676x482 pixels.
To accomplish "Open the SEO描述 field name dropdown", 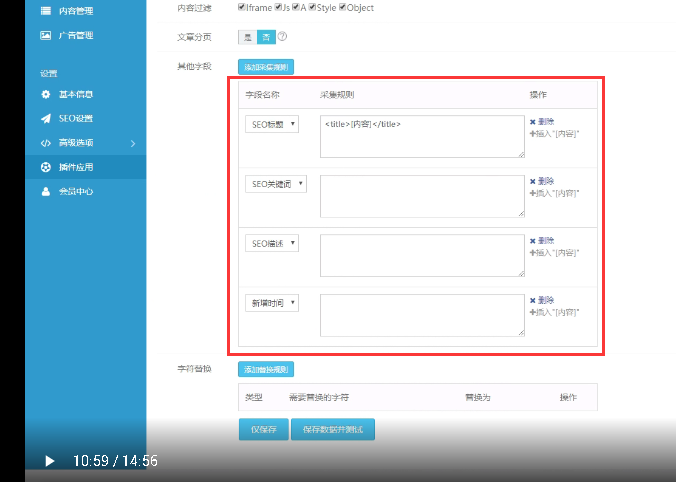I will [272, 243].
